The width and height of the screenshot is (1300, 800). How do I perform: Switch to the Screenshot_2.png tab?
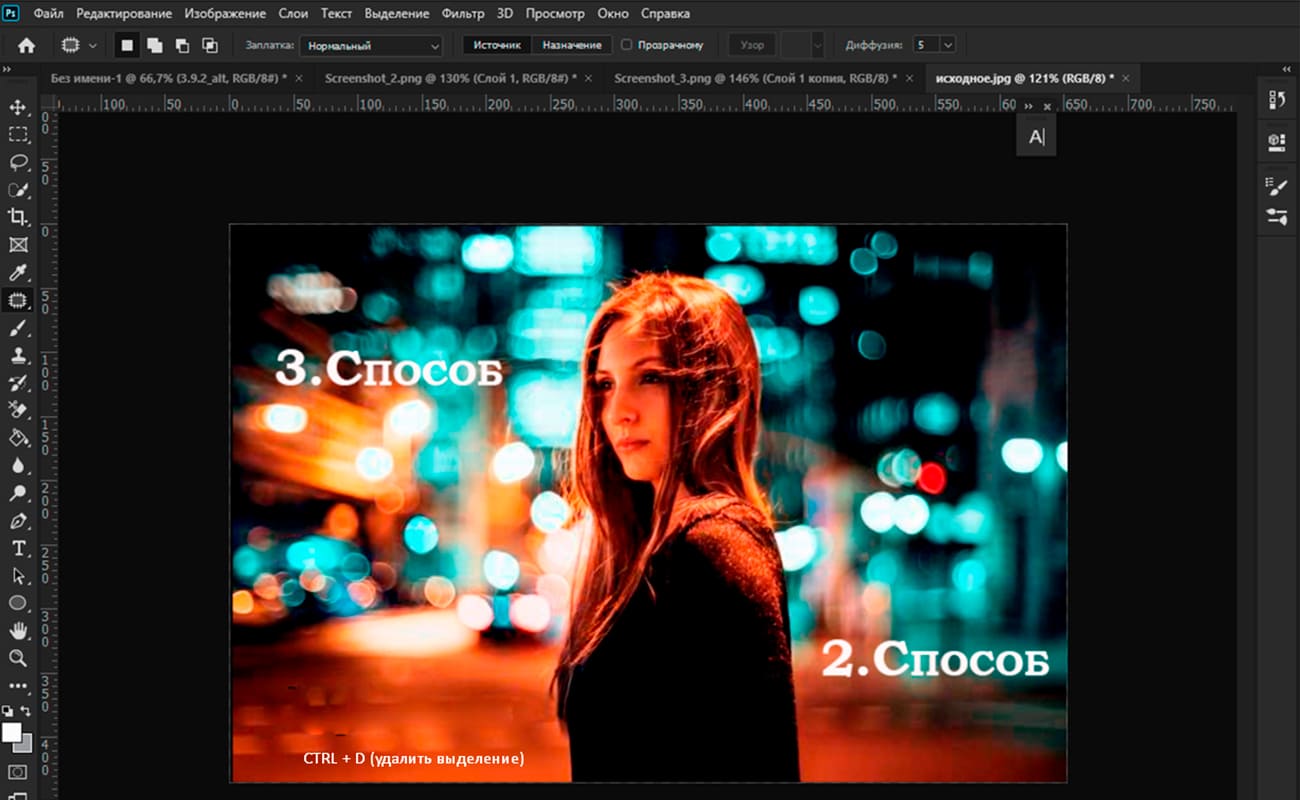[448, 78]
